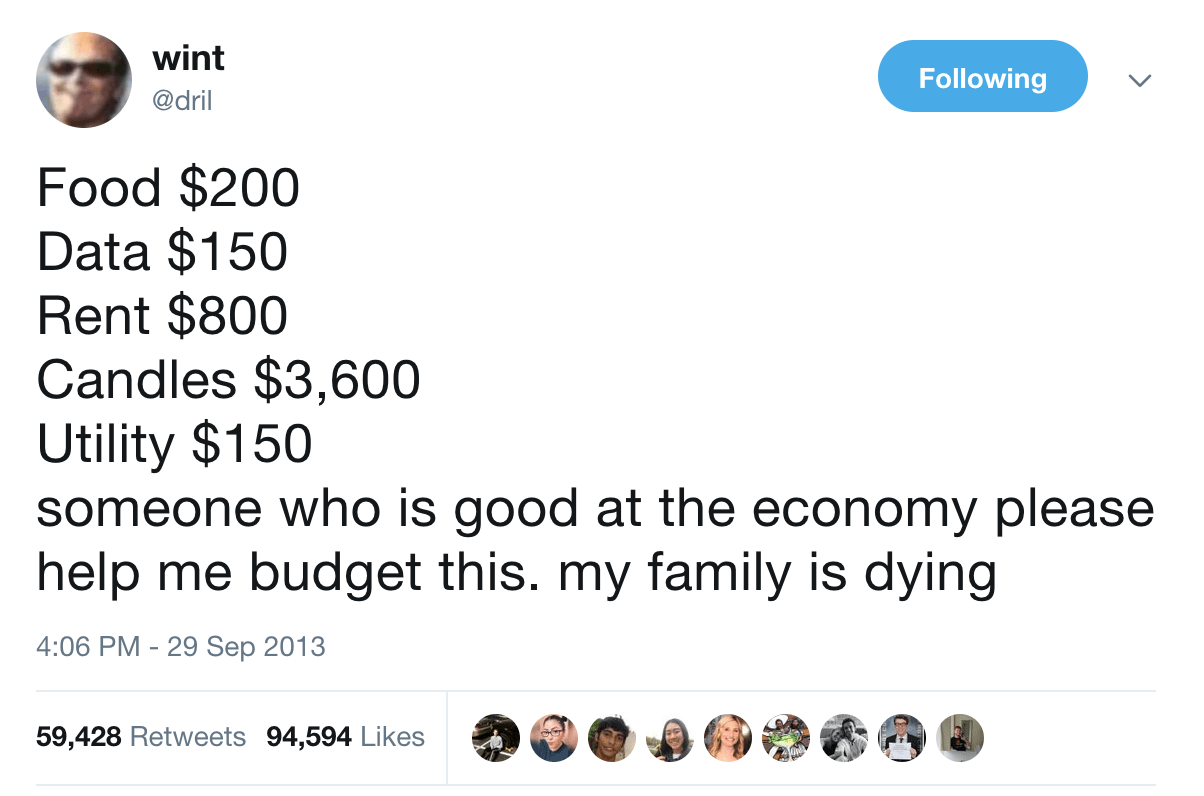Click the "Food $200" line of the tweet
This screenshot has height=796, width=1204.
point(168,187)
